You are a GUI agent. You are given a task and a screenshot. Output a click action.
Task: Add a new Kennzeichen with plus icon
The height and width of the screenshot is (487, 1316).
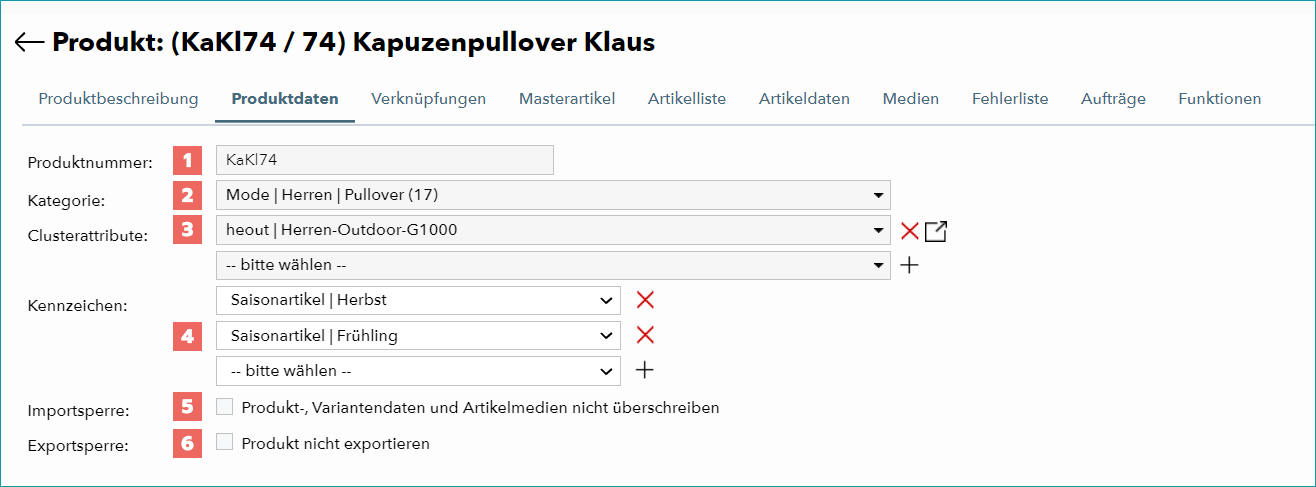645,370
